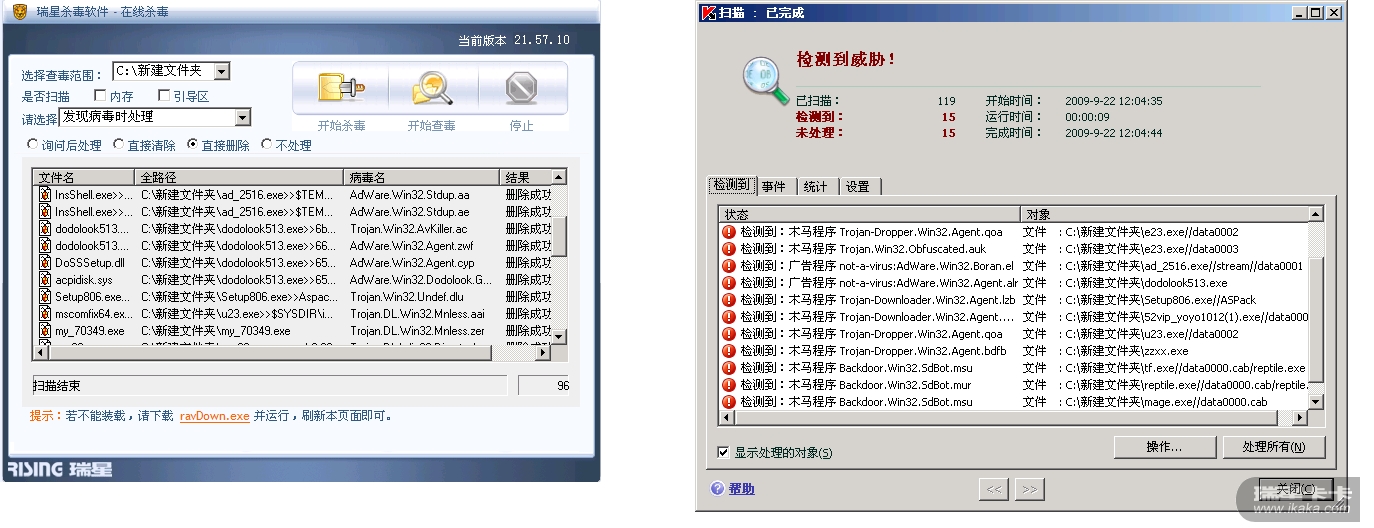Screen dimensions: 1374x528
Task: Select the 询问后处理 radio button
Action: (x=32, y=145)
